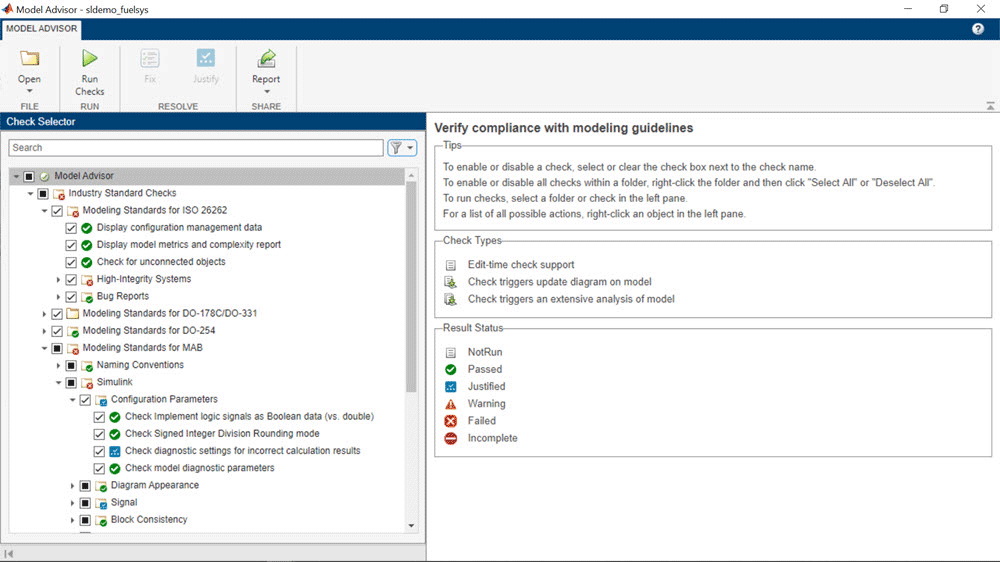Toggle Check model diagnostic parameters checkbox

click(x=99, y=468)
